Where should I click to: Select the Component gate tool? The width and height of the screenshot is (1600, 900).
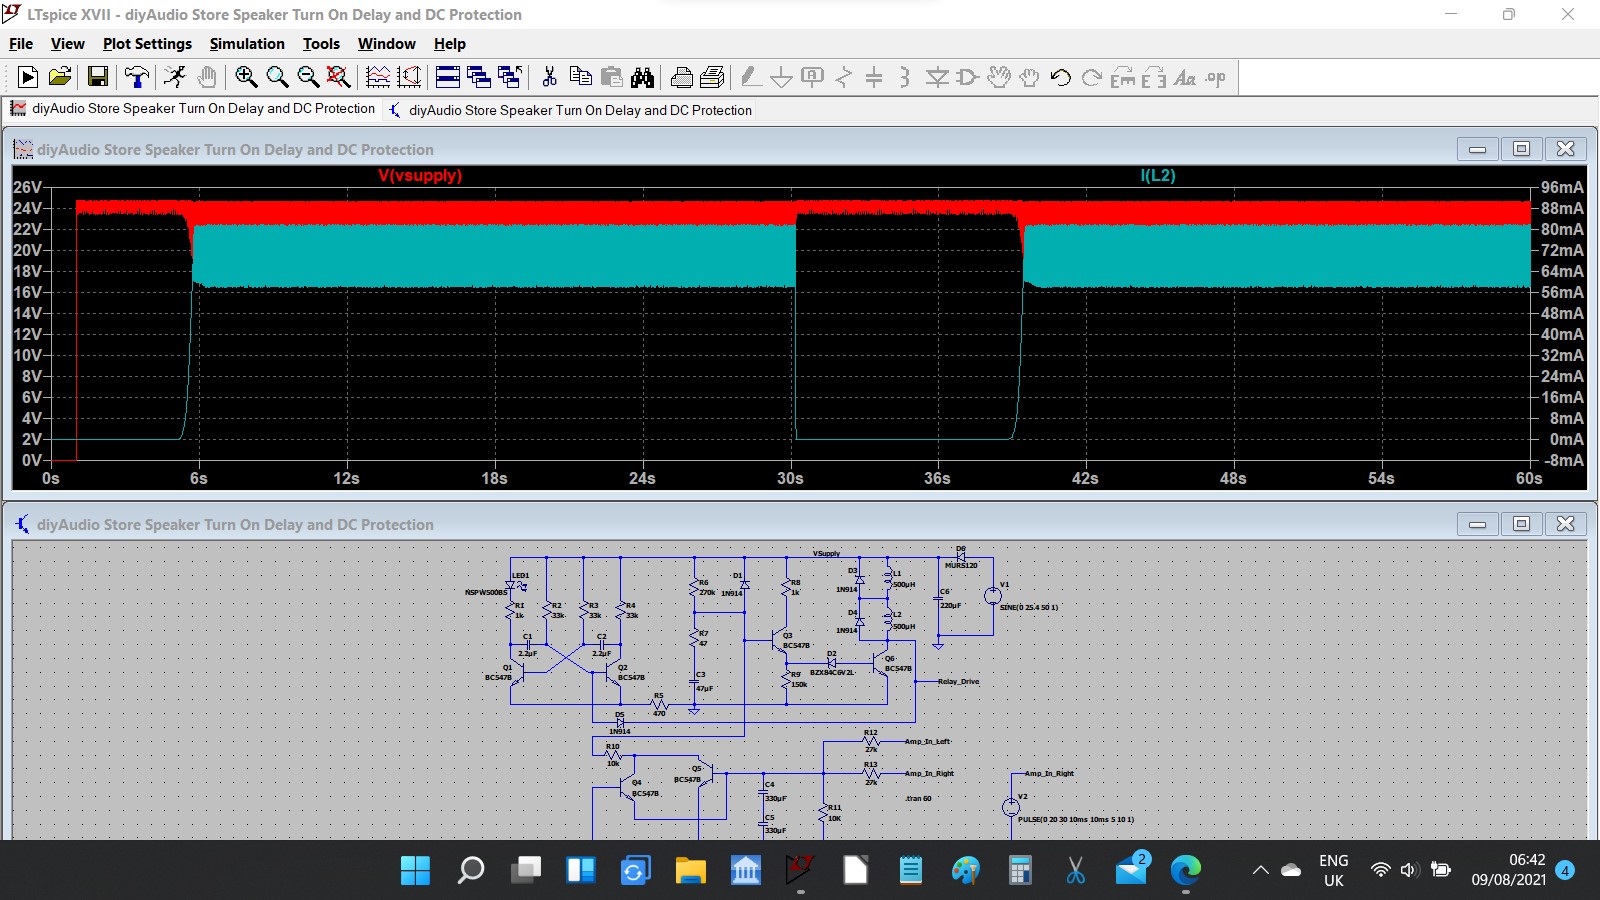click(968, 77)
